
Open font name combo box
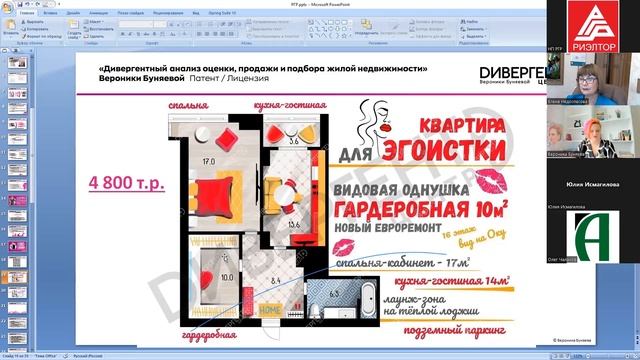tap(136, 24)
